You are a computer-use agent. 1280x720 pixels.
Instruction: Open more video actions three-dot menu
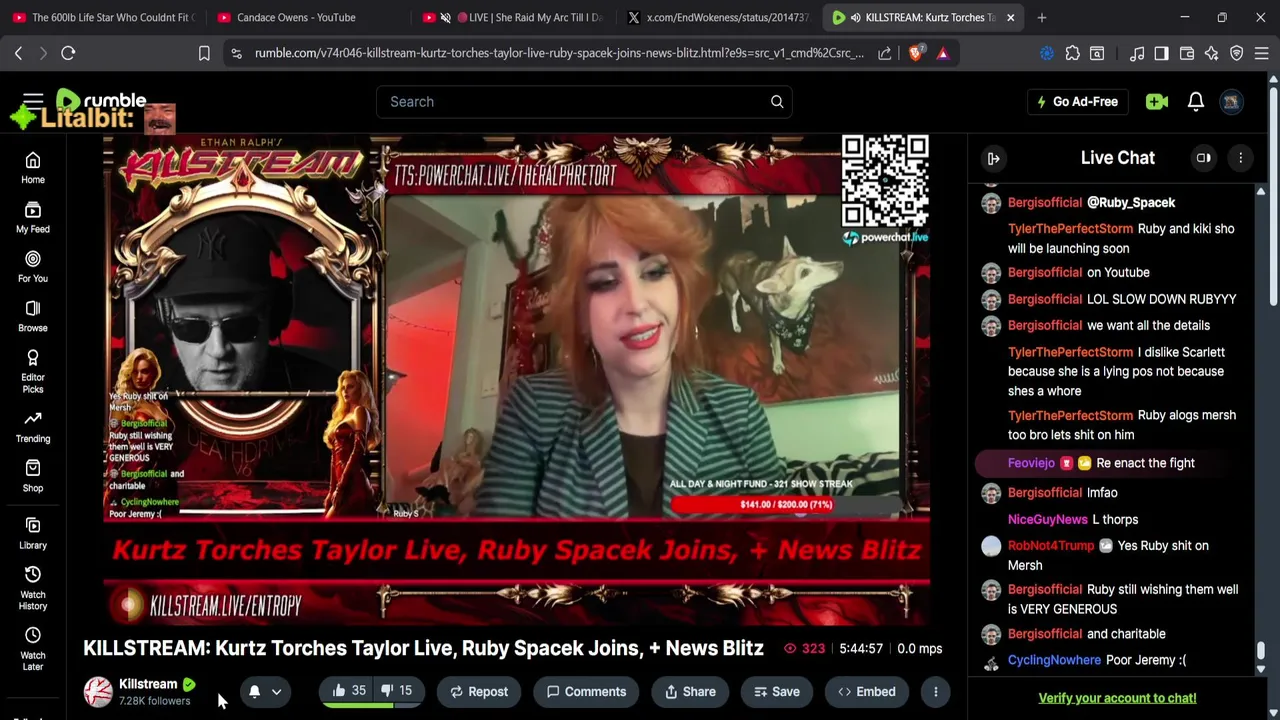(935, 691)
